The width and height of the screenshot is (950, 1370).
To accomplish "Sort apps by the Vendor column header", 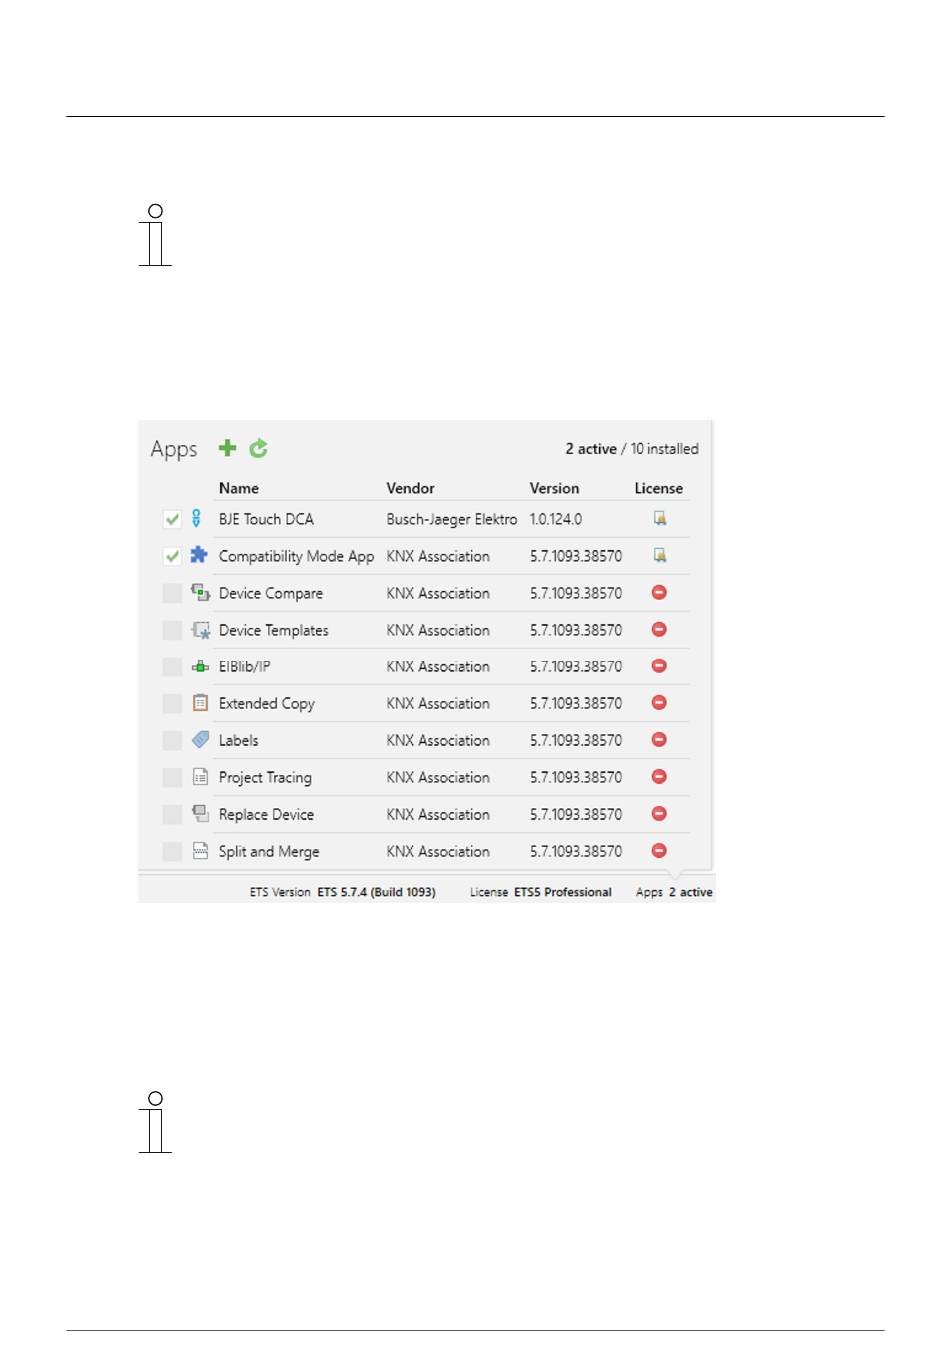I will point(411,488).
